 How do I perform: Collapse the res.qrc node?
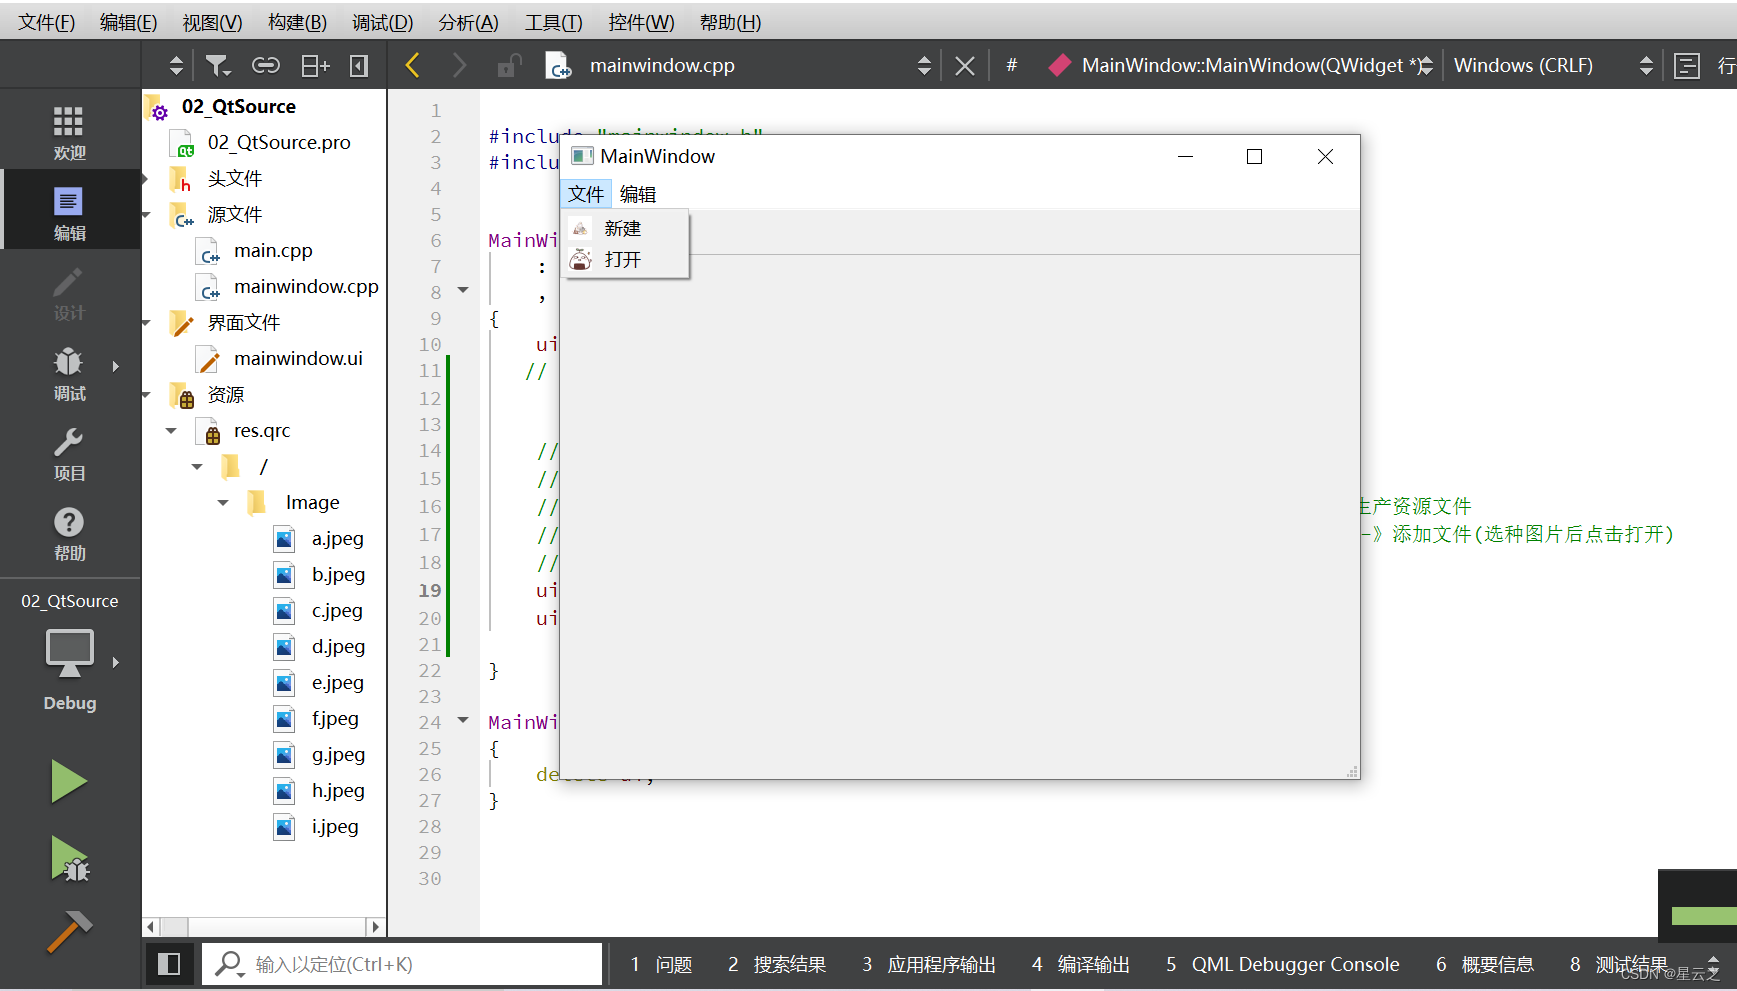[171, 431]
